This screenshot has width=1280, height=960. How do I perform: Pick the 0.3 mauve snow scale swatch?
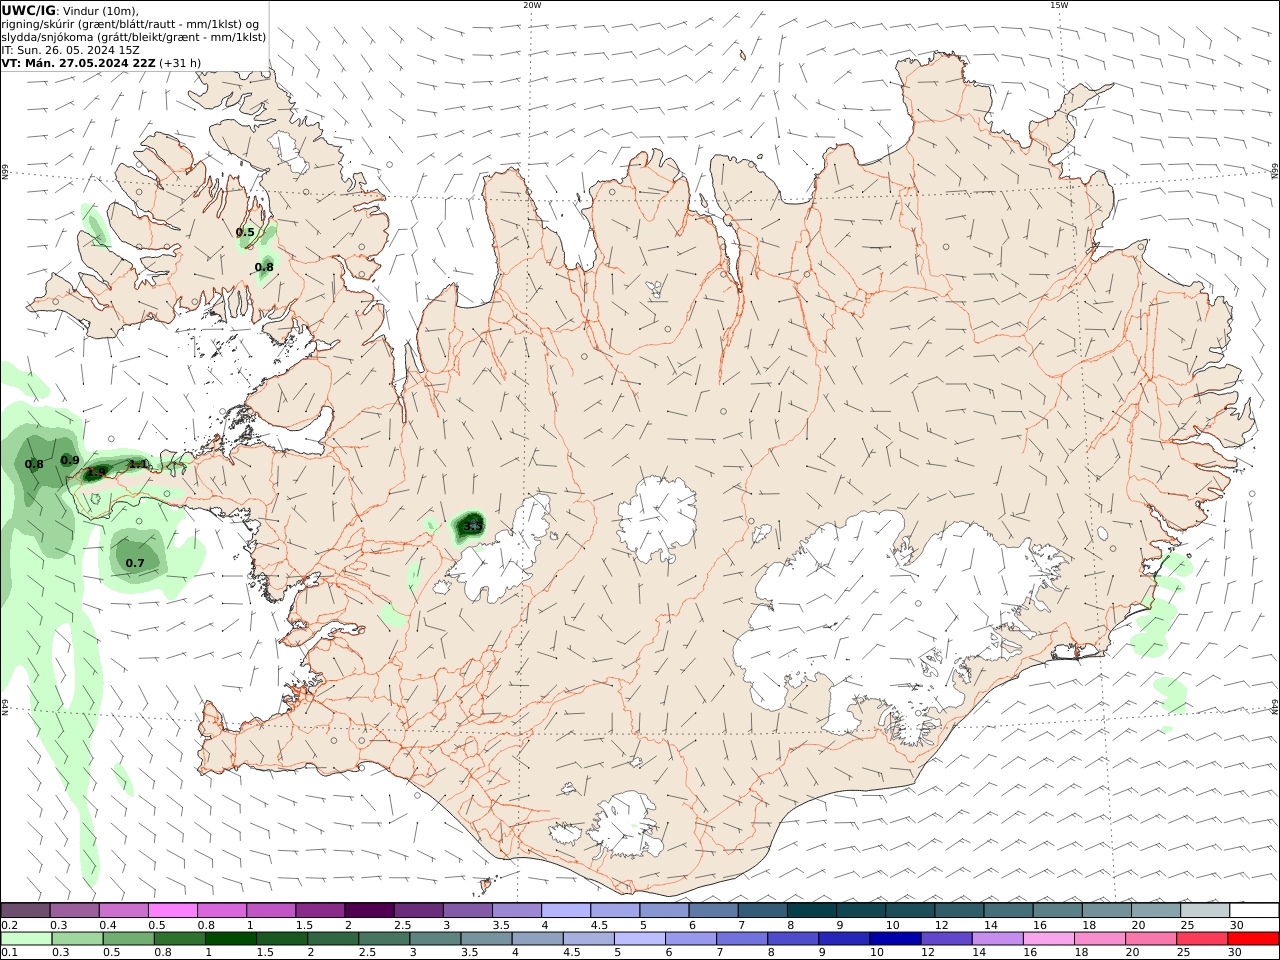[x=74, y=910]
